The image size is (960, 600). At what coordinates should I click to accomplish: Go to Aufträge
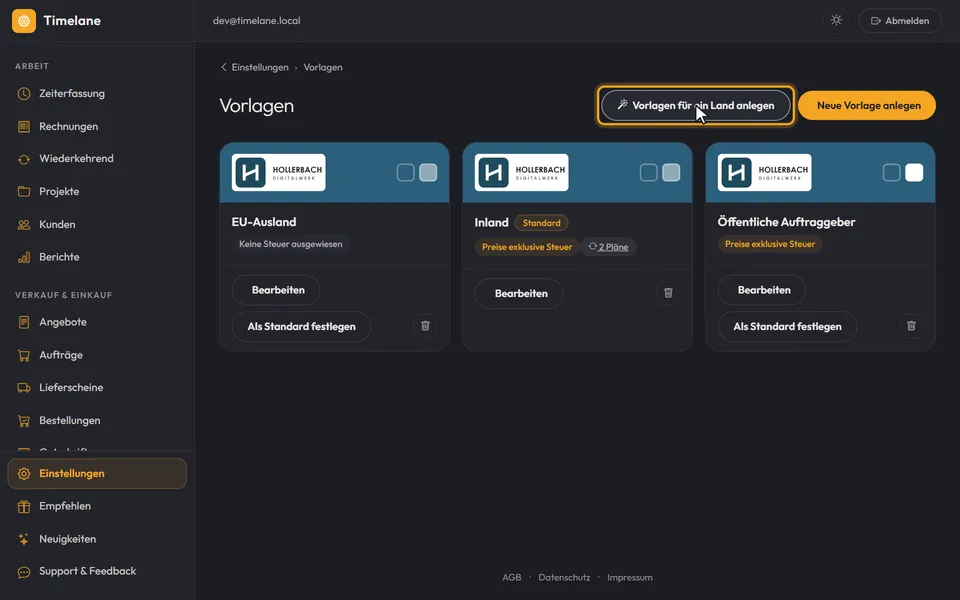pos(97,355)
